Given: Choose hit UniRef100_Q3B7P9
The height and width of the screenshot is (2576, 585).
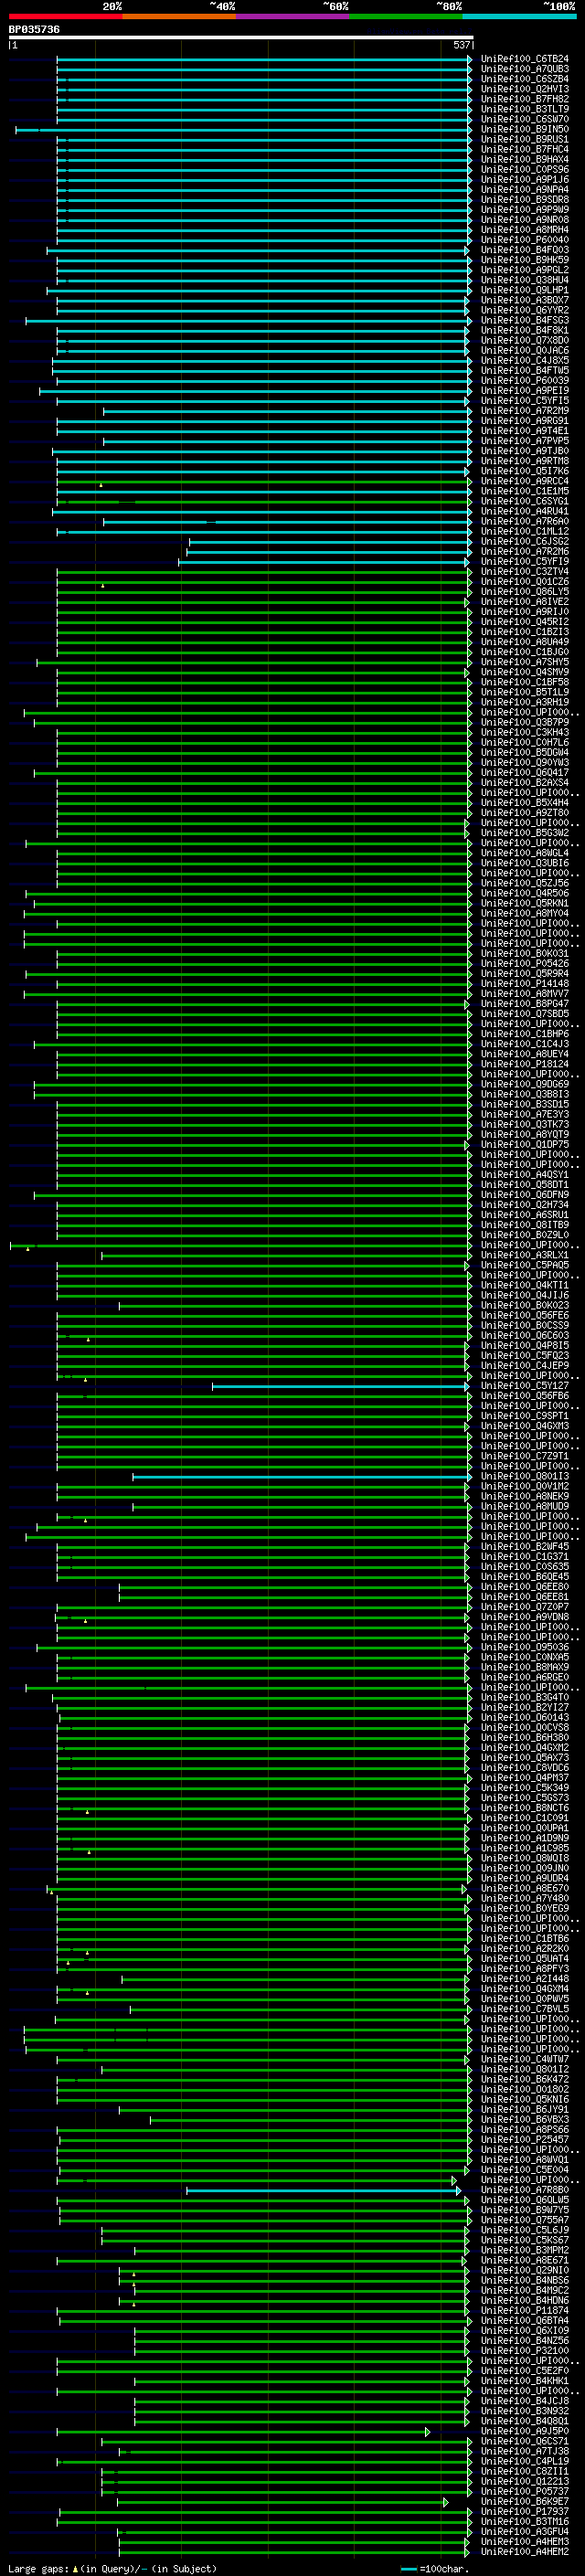Looking at the screenshot, I should click(x=525, y=722).
